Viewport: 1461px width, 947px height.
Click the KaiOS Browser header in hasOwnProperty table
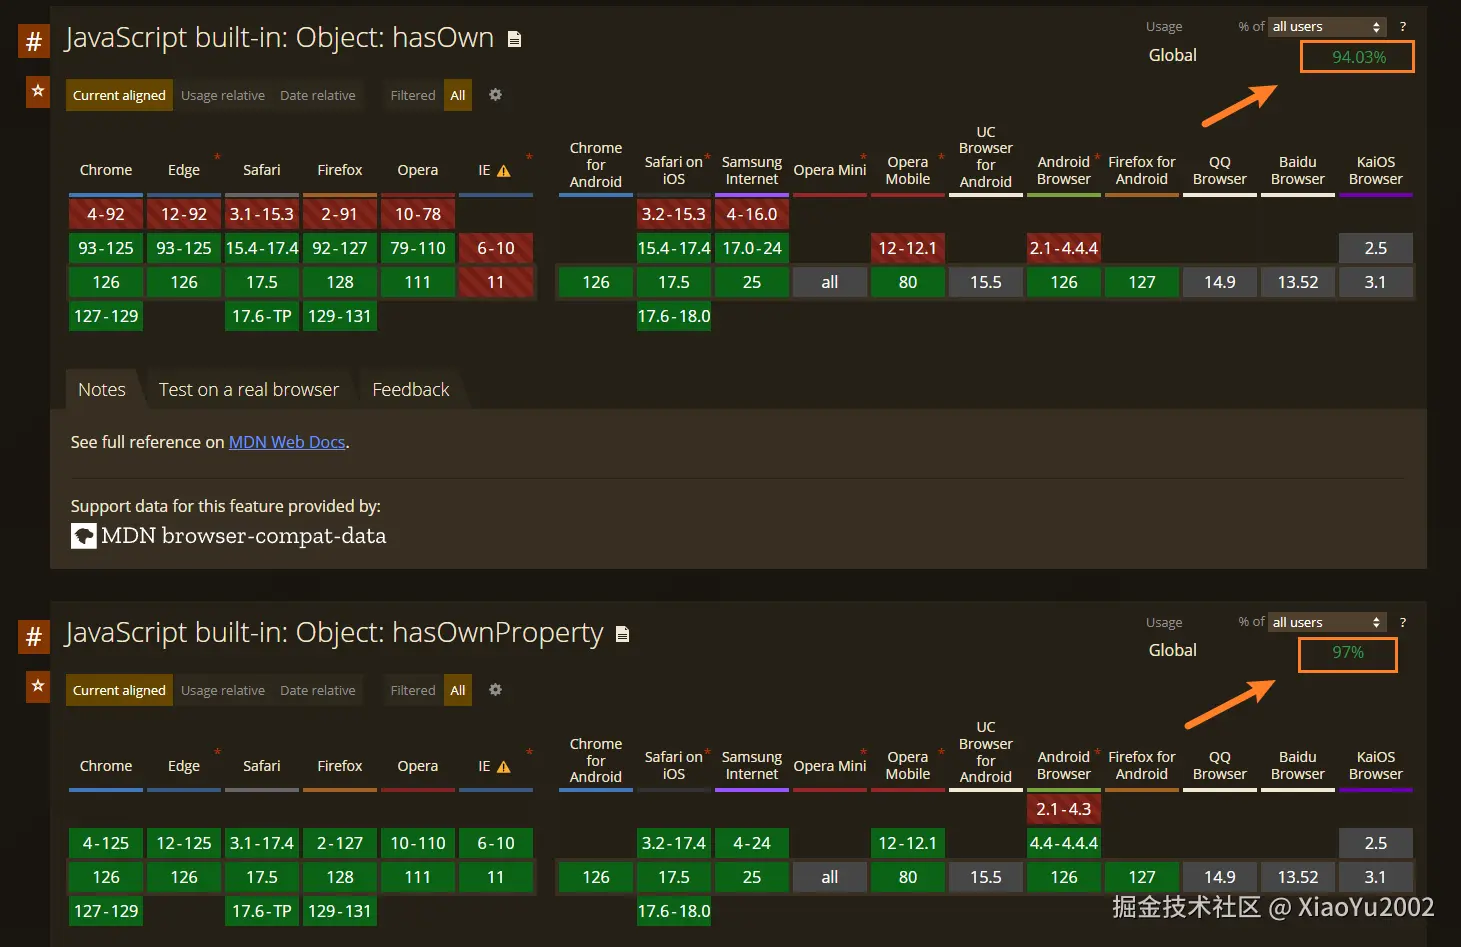click(1376, 765)
